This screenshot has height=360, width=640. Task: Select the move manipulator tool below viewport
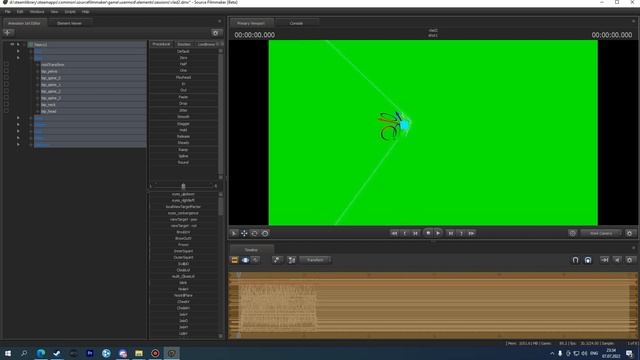(x=244, y=233)
